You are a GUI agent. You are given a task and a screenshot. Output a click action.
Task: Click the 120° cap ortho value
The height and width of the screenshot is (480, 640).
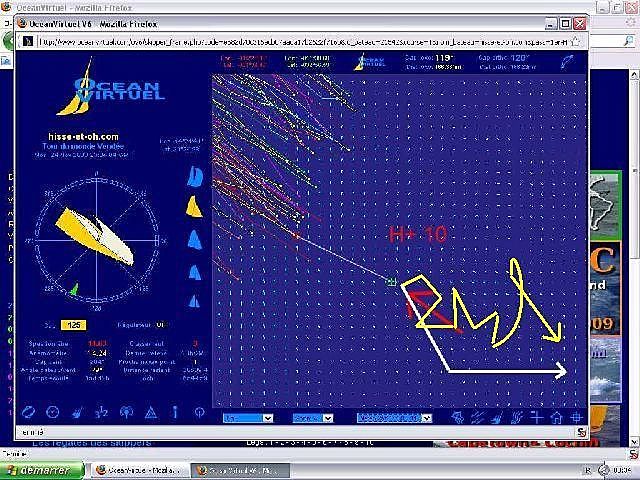pos(519,58)
